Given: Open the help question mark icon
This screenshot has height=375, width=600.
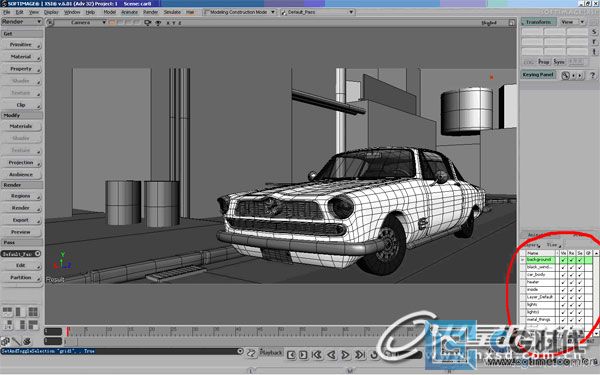Looking at the screenshot, I should tap(592, 75).
